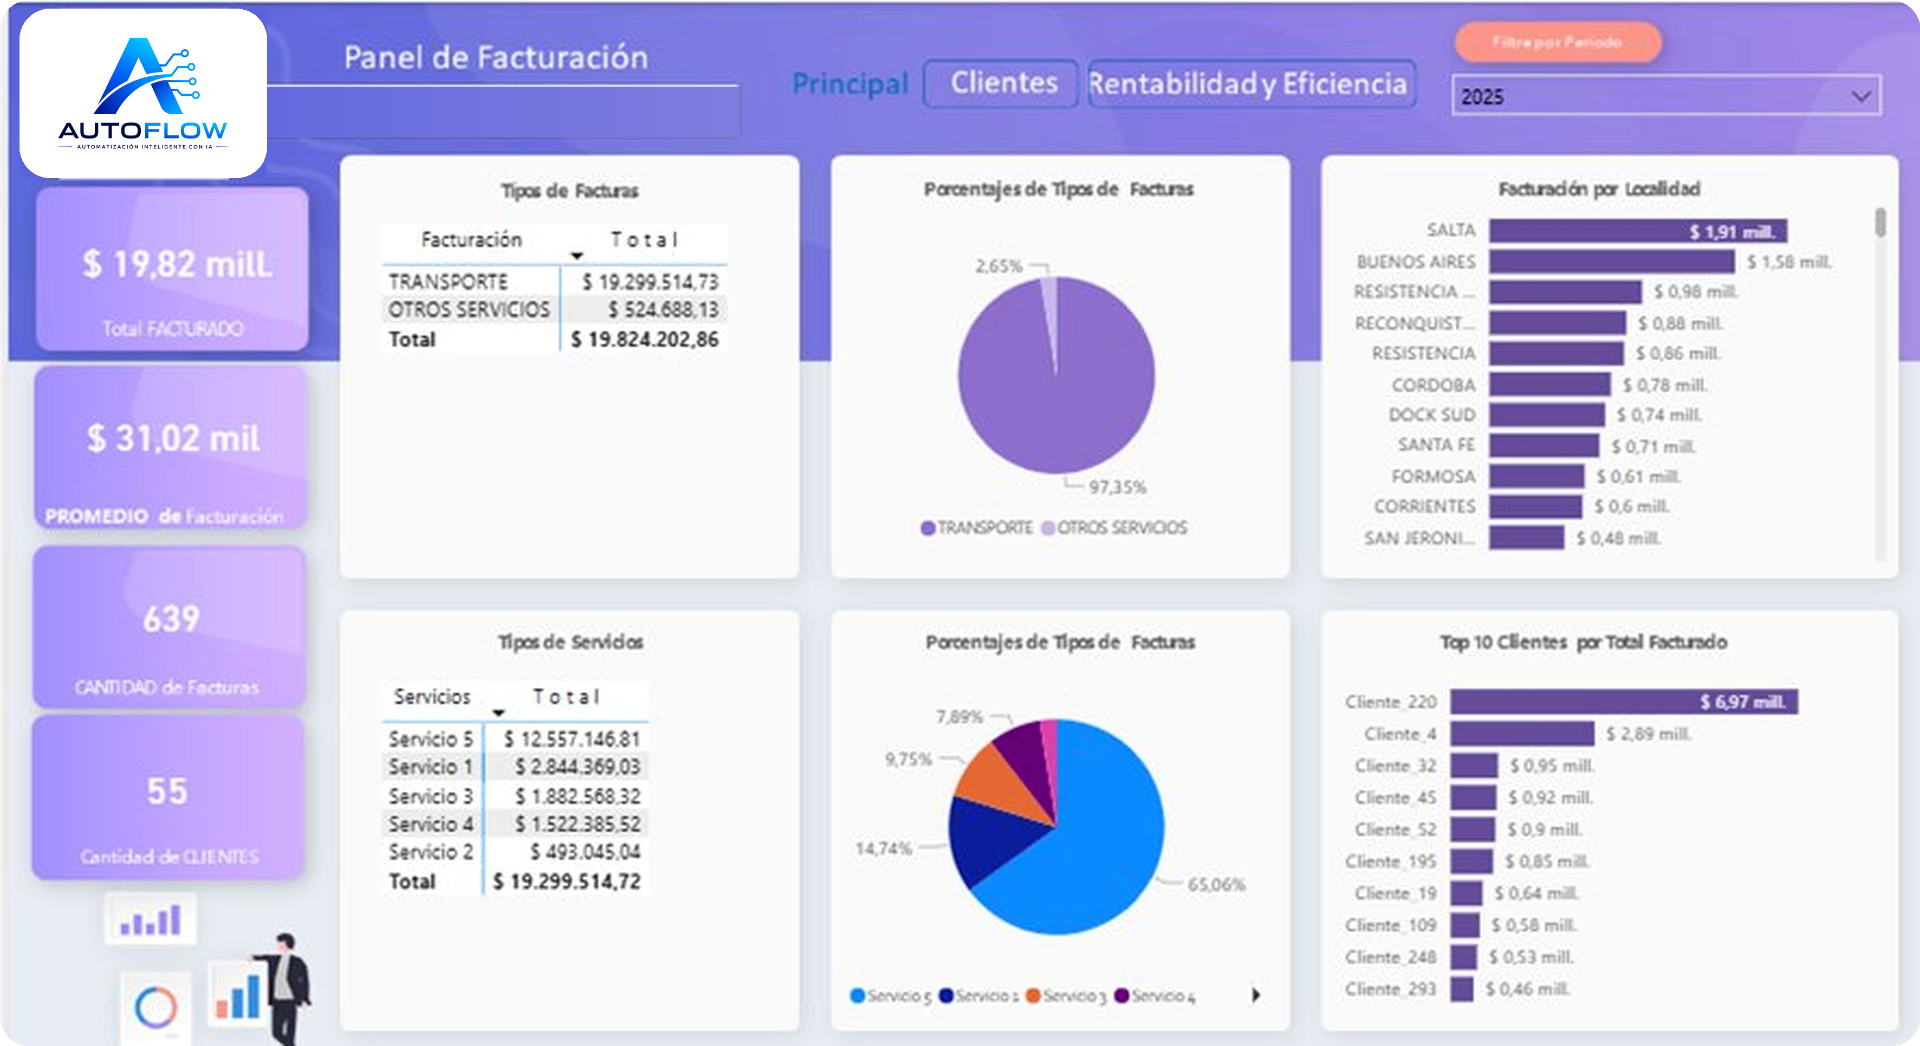Click TRANSPORTE legend color marker
Screen dimensions: 1920x1046
pos(928,528)
